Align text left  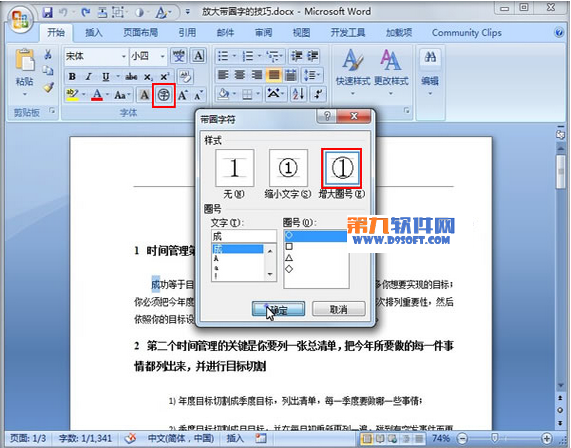tap(223, 75)
